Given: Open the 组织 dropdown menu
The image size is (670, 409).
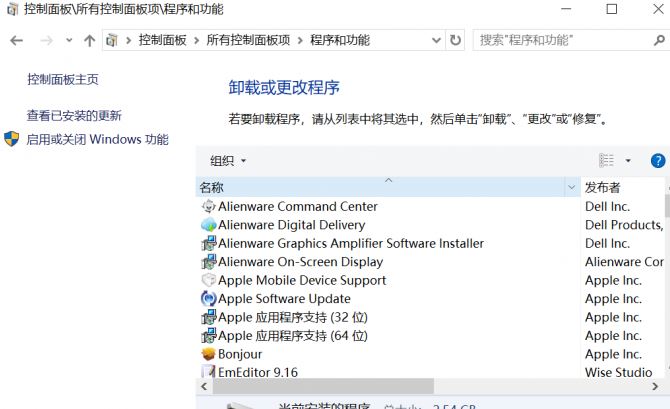Looking at the screenshot, I should (227, 161).
